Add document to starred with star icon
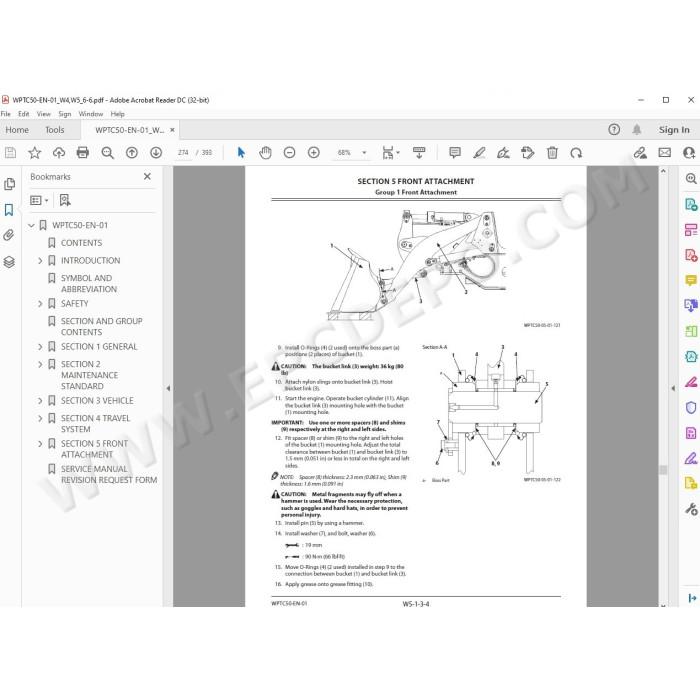 click(x=34, y=153)
